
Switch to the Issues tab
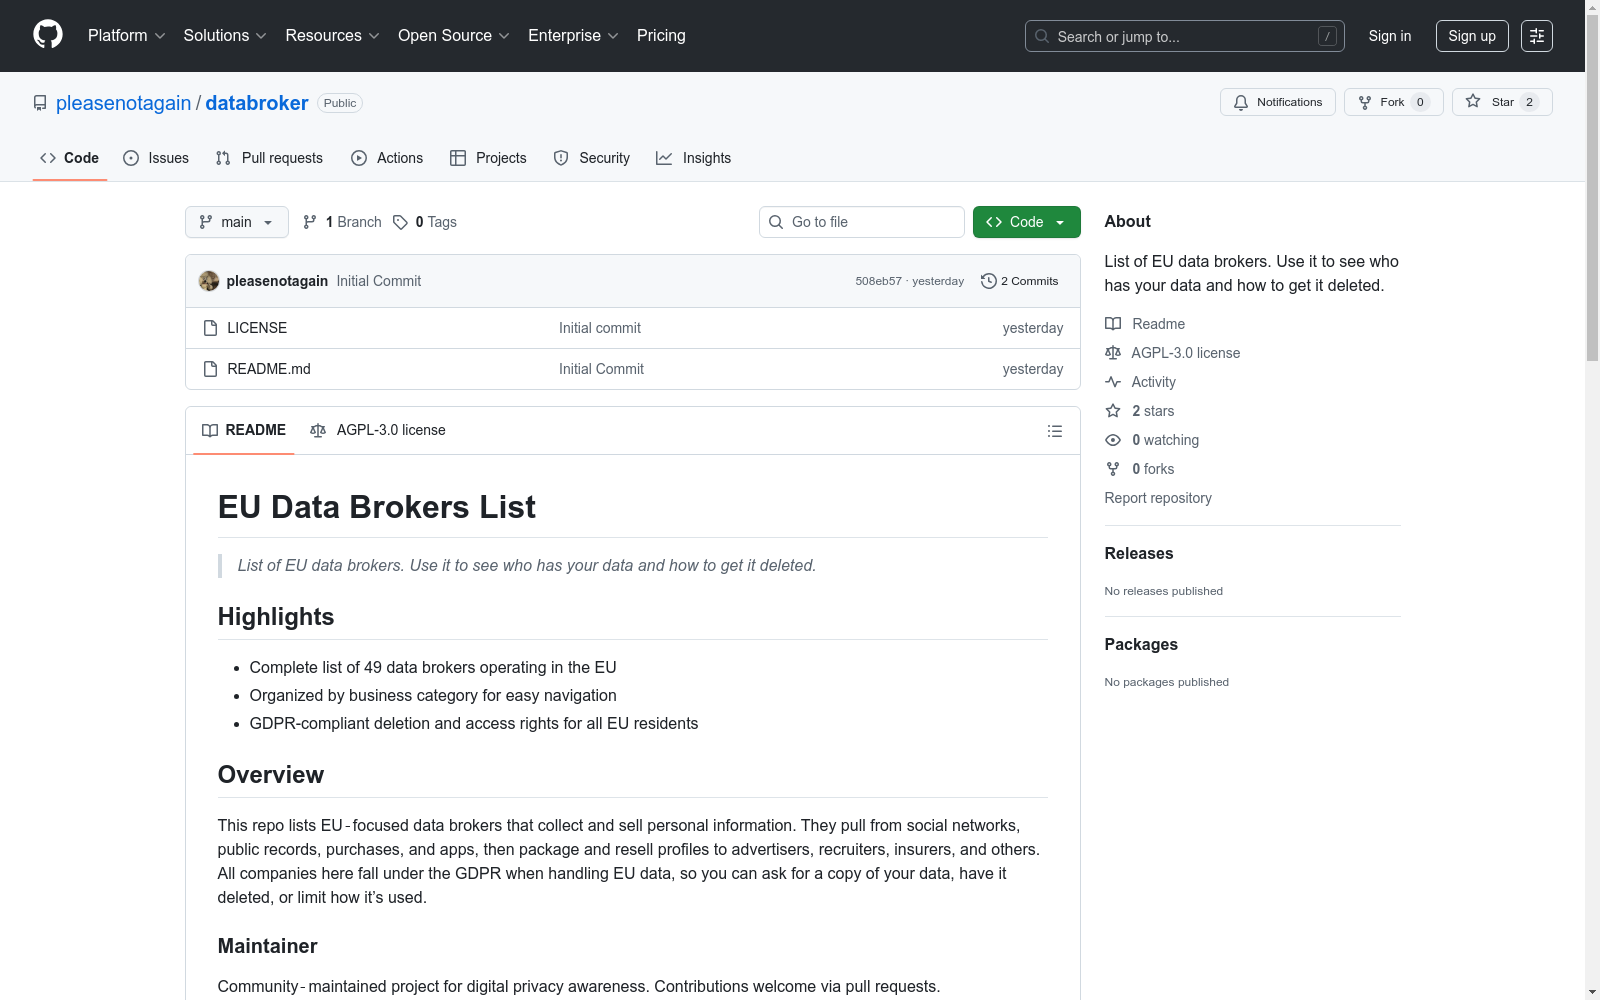(156, 158)
